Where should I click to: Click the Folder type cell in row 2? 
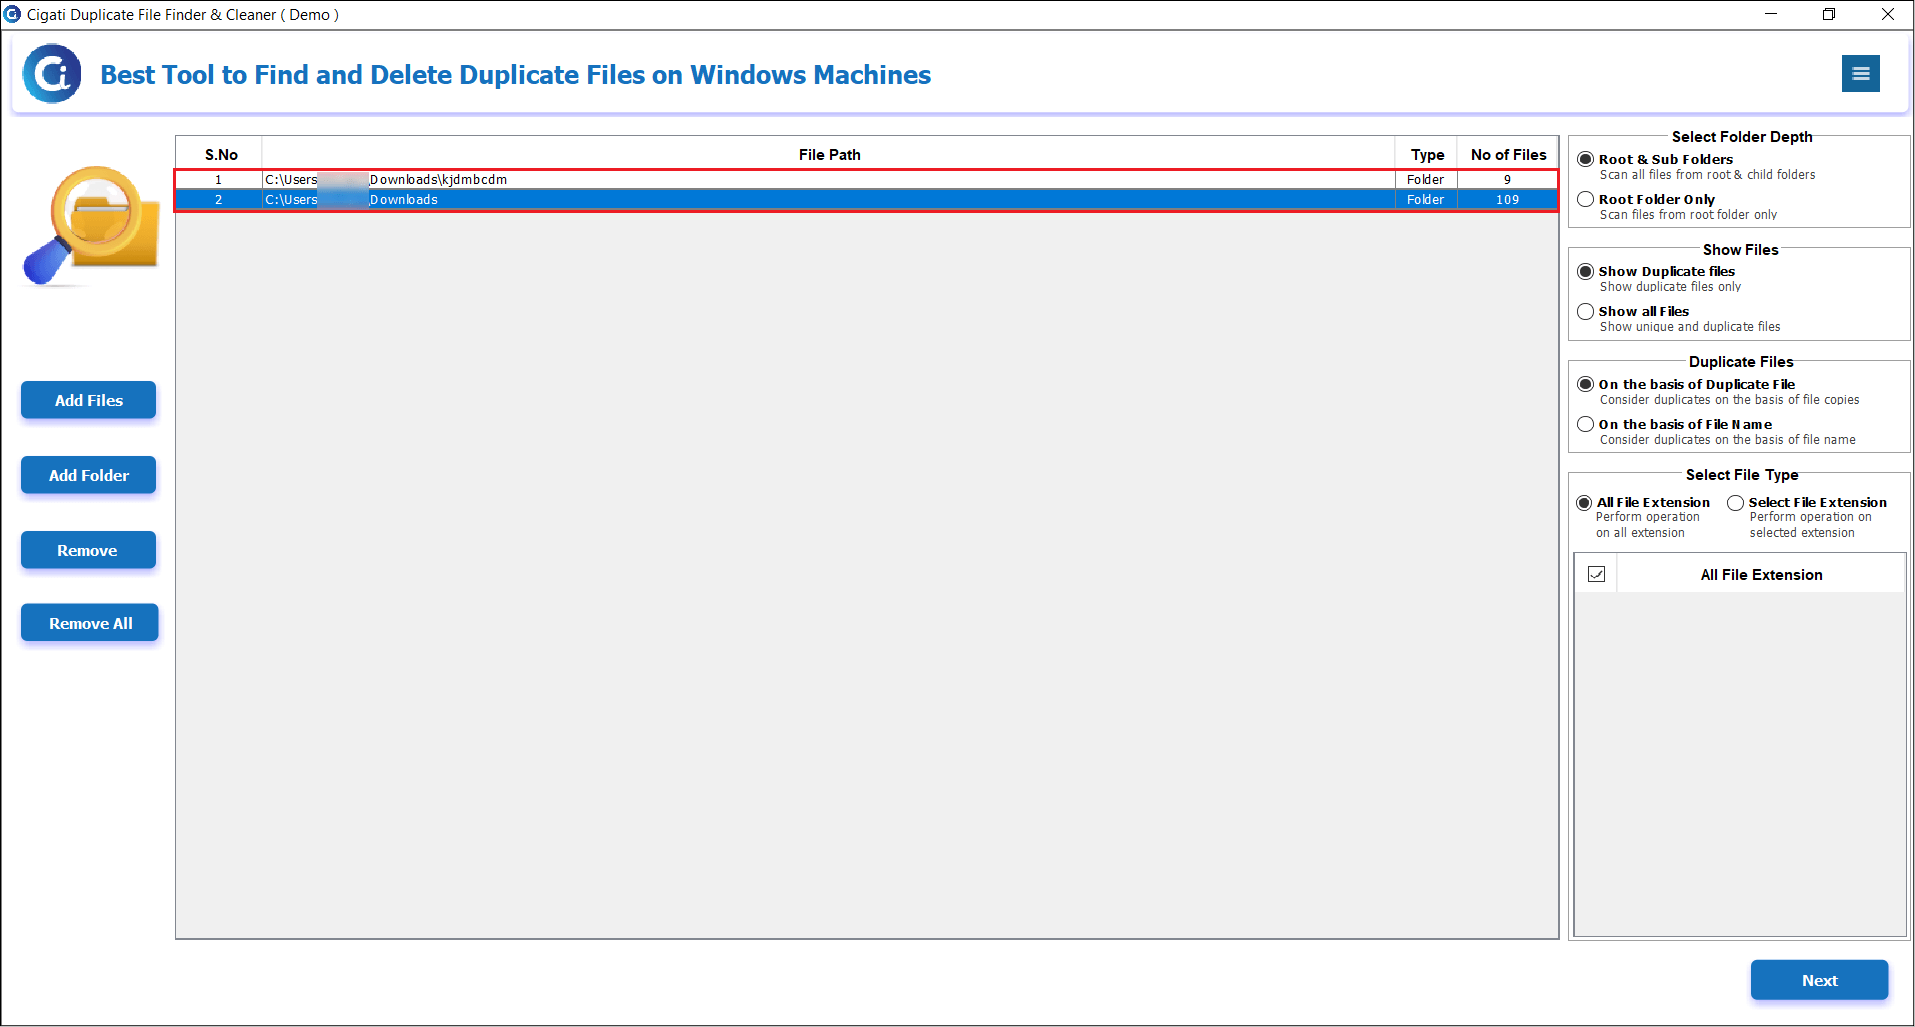tap(1426, 199)
